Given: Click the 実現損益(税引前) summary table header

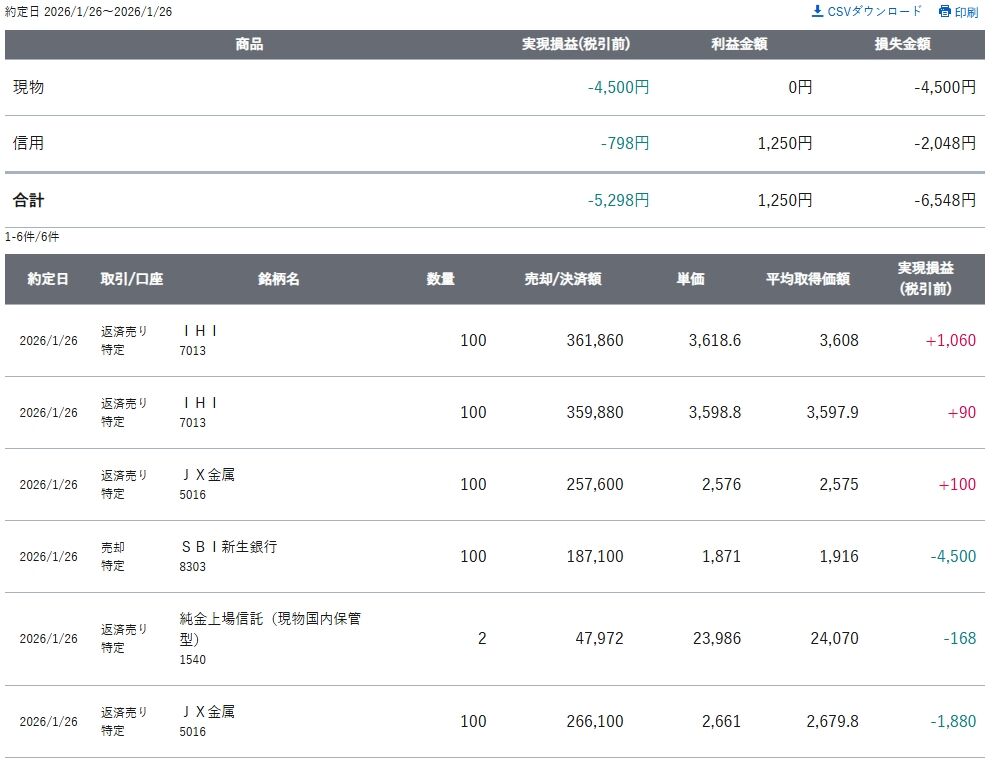Looking at the screenshot, I should point(576,44).
